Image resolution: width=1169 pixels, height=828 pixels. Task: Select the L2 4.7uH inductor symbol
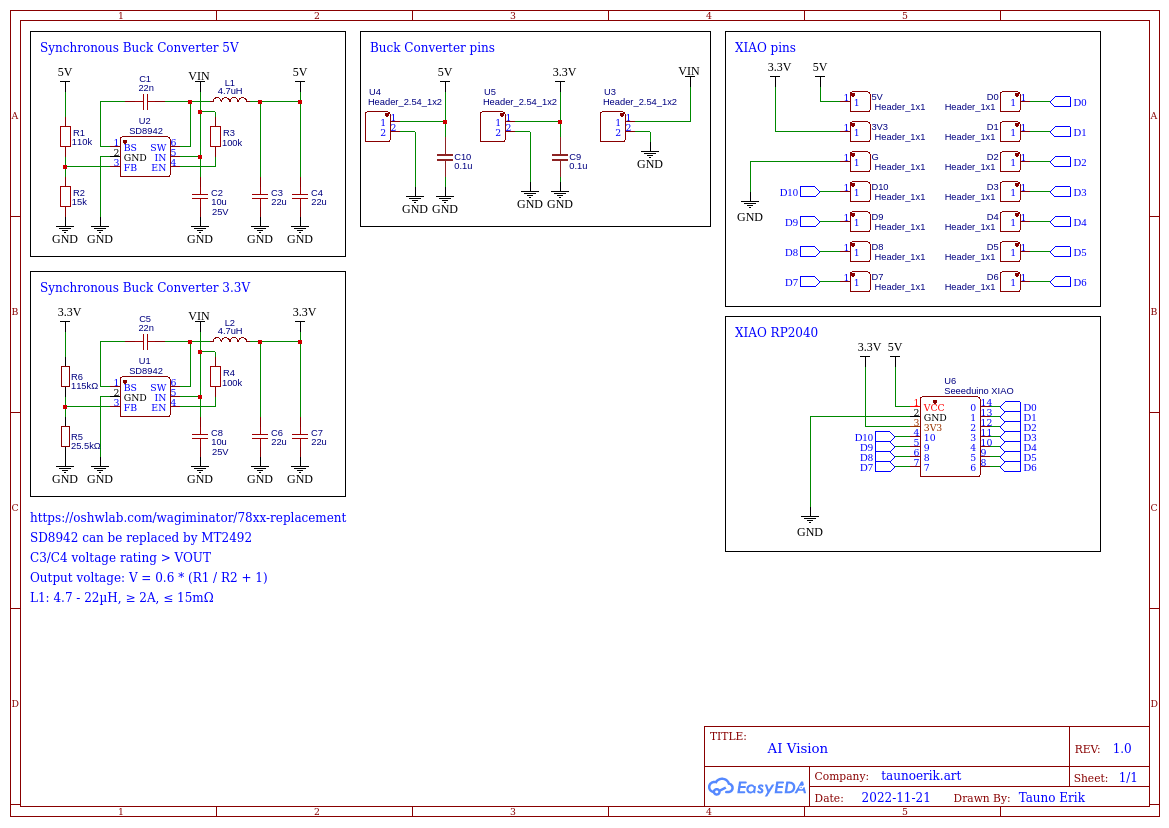[230, 341]
